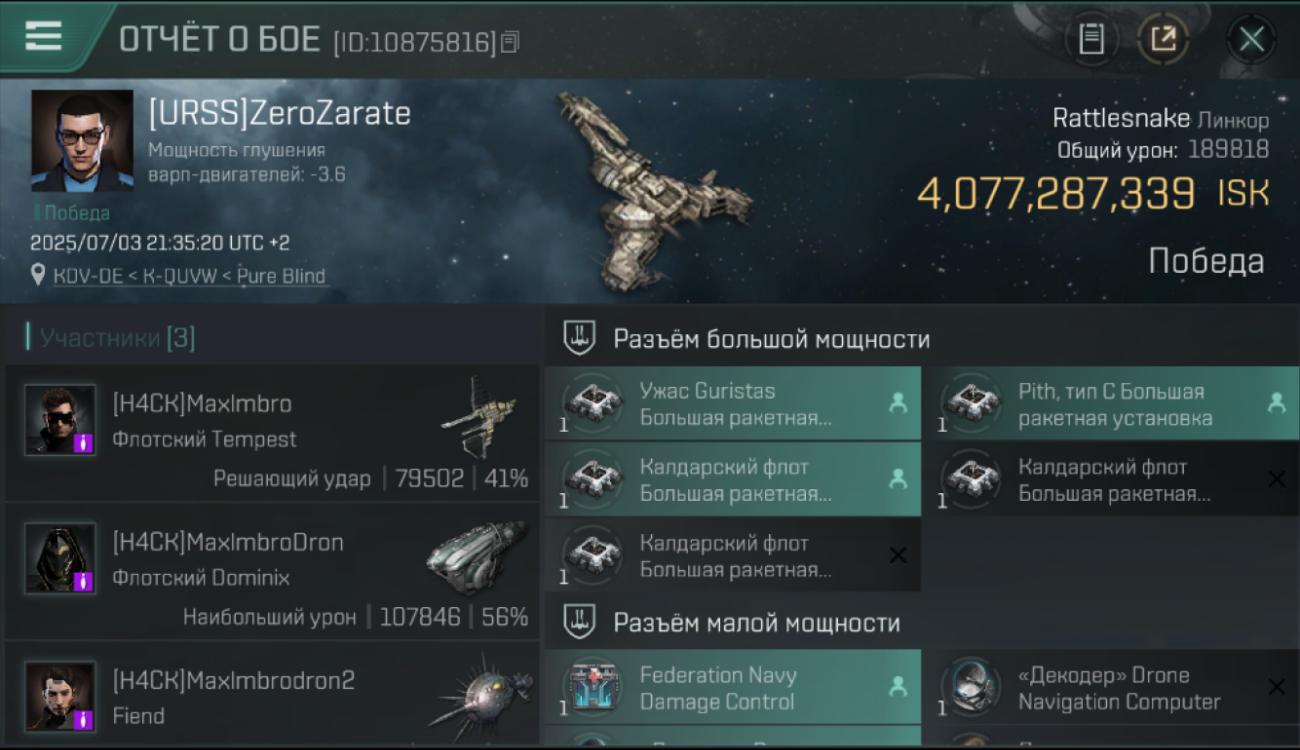Share the battle report externally
The height and width of the screenshot is (750, 1300).
1163,40
